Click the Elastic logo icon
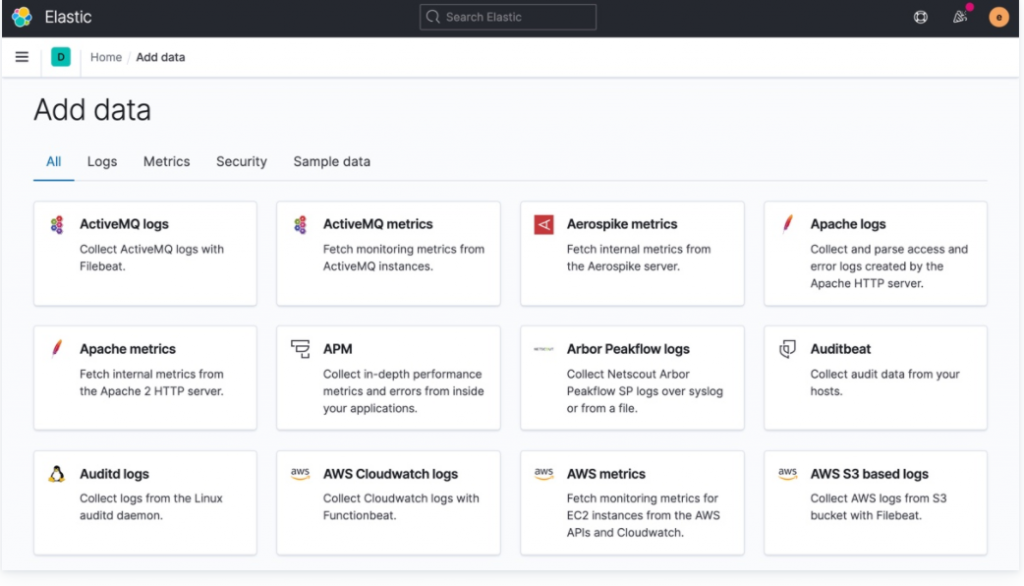The height and width of the screenshot is (586, 1024). [x=22, y=17]
